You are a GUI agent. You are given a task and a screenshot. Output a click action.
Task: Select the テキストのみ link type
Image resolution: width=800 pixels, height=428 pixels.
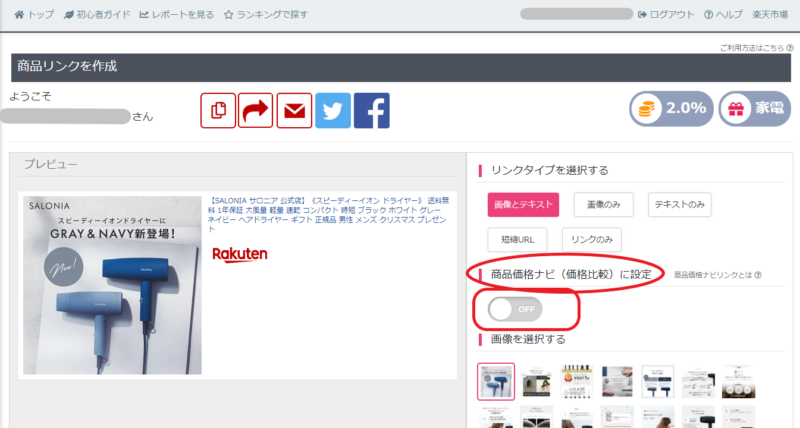(x=680, y=205)
